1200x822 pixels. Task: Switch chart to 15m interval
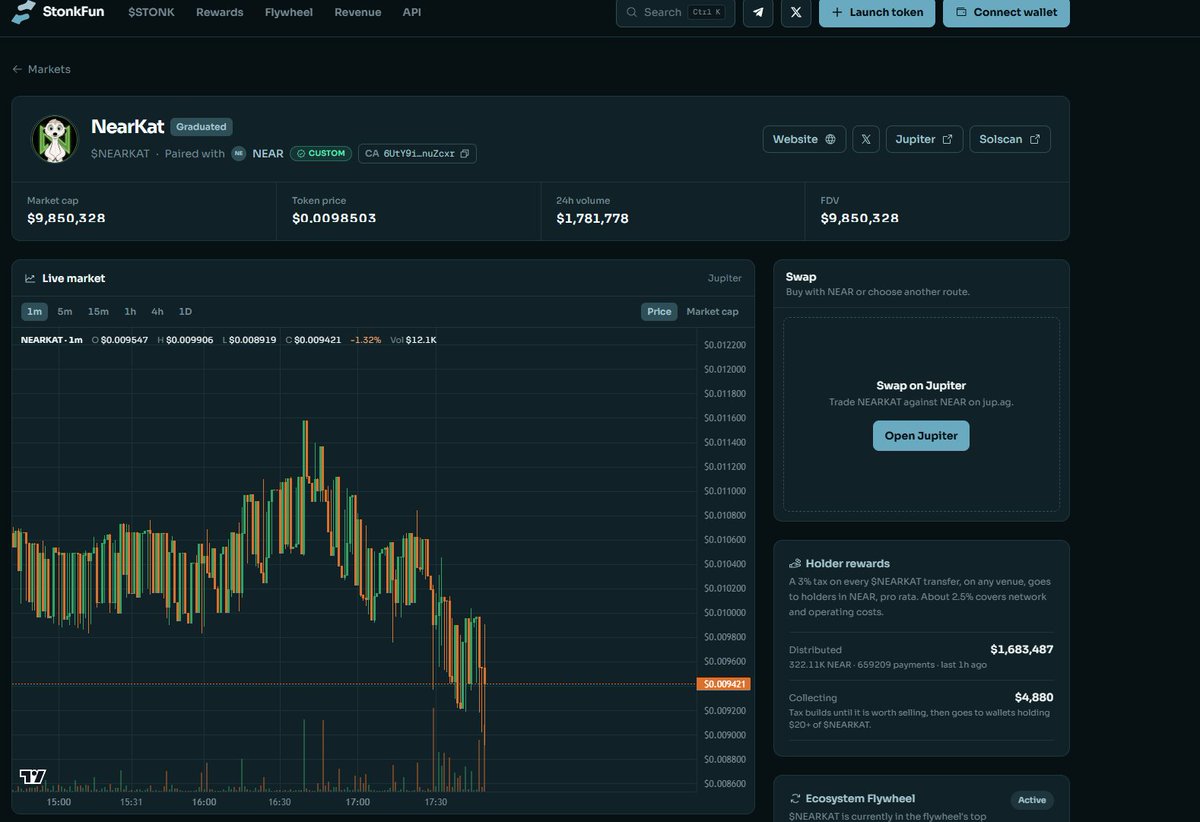click(98, 312)
